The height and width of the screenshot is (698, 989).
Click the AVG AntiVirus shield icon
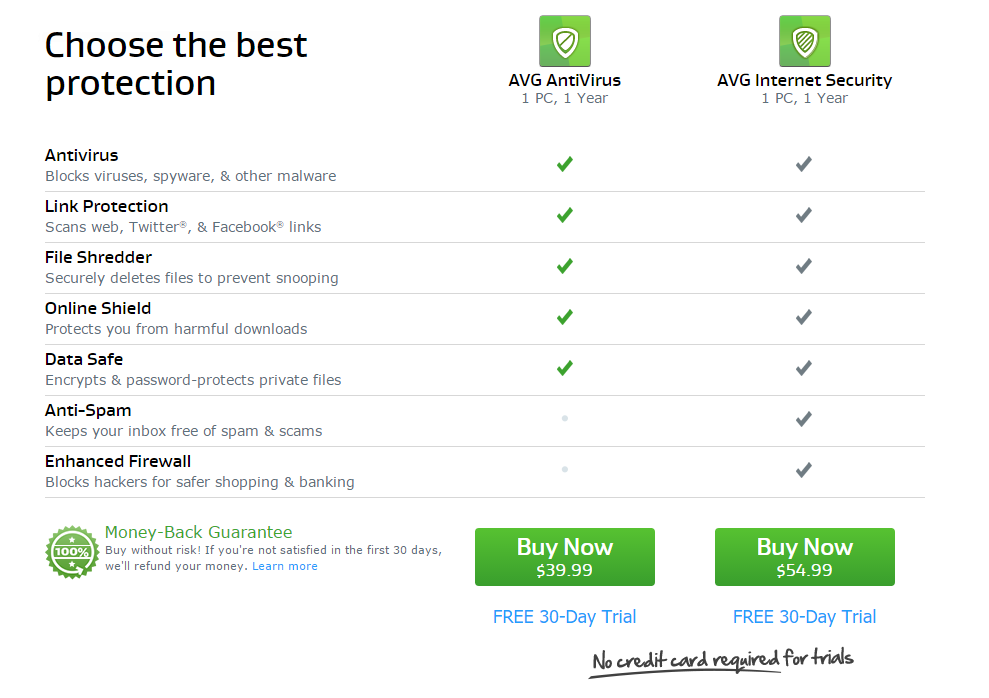pyautogui.click(x=564, y=41)
